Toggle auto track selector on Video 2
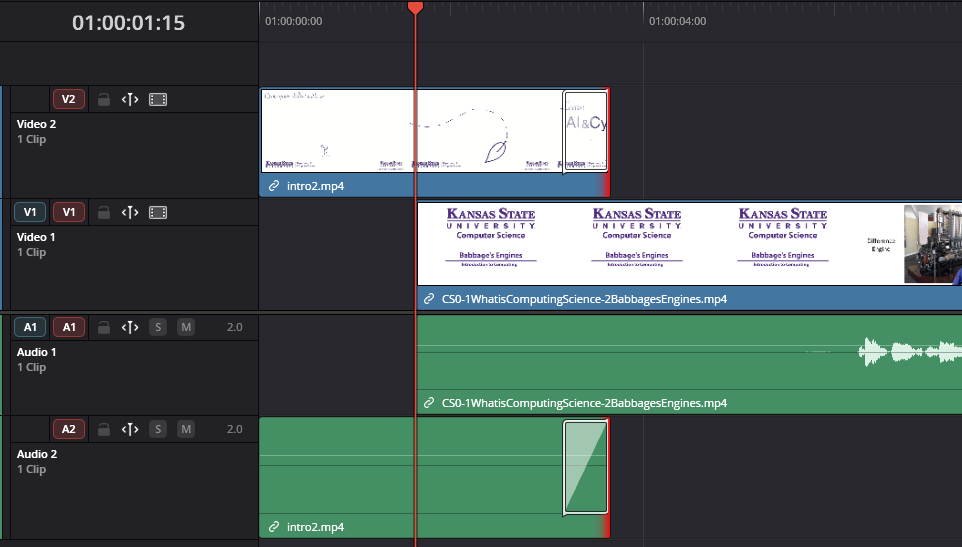The image size is (962, 547). (130, 99)
